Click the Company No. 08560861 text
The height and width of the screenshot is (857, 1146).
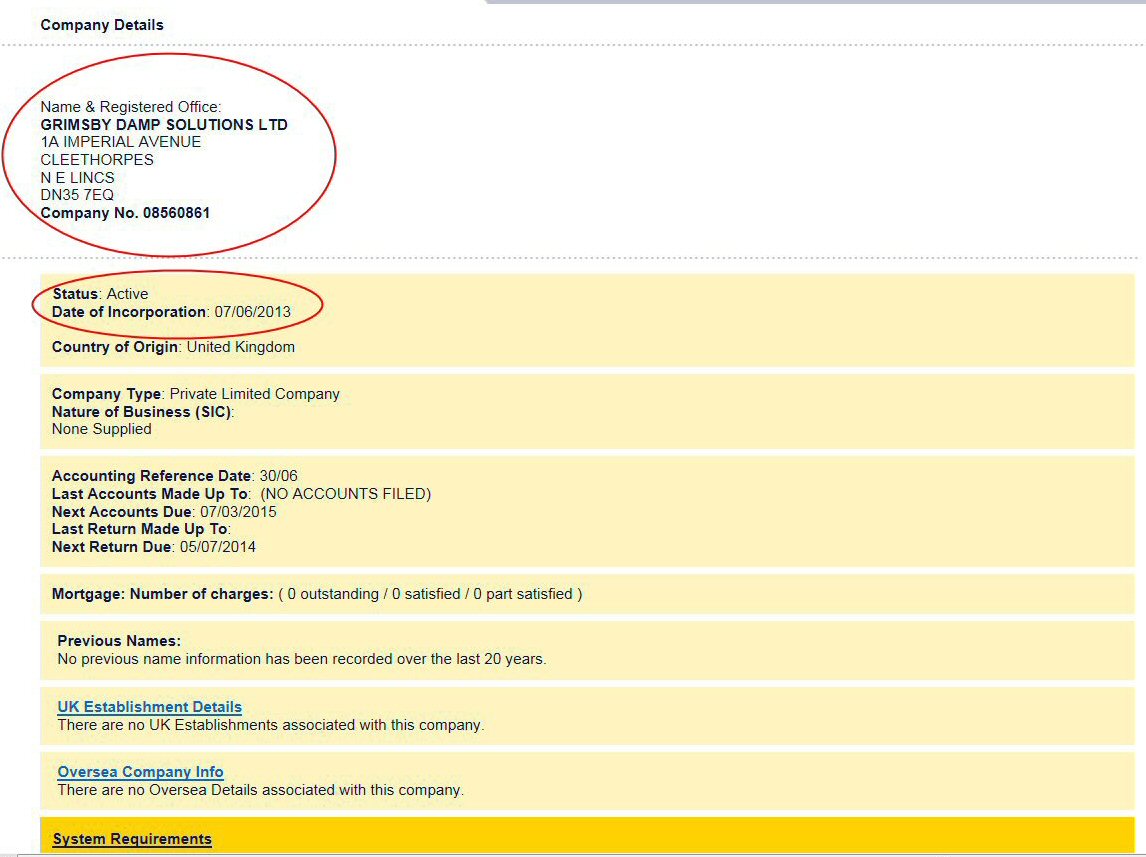tap(125, 213)
